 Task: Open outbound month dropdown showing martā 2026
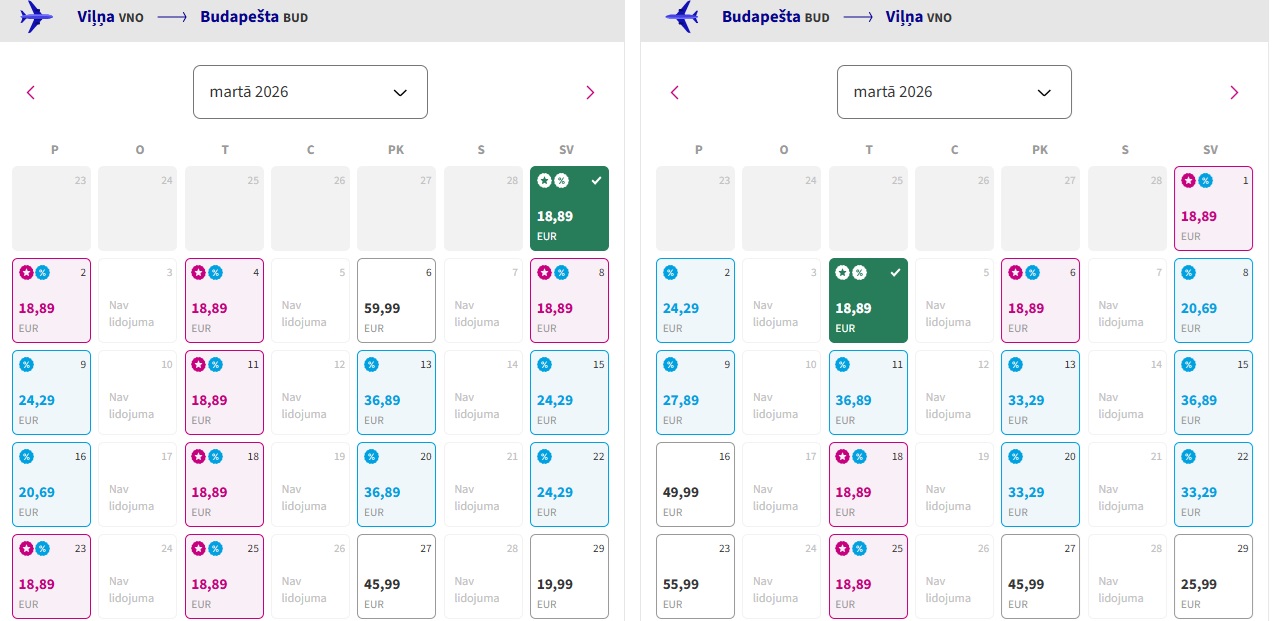310,92
